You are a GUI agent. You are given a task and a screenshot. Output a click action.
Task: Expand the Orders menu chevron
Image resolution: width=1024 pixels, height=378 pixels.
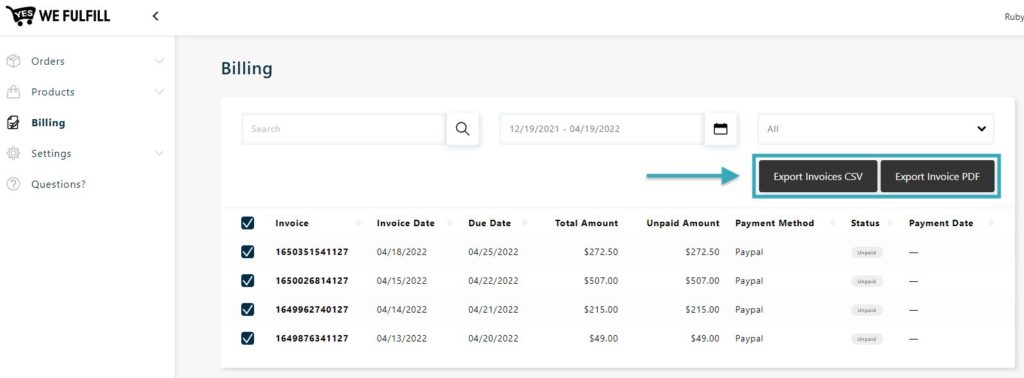tap(159, 61)
